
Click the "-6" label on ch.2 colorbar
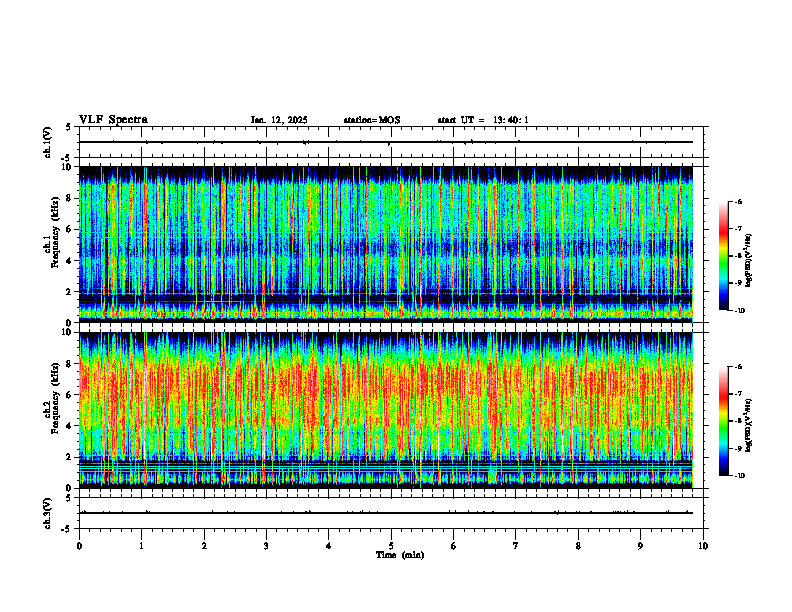coord(738,367)
